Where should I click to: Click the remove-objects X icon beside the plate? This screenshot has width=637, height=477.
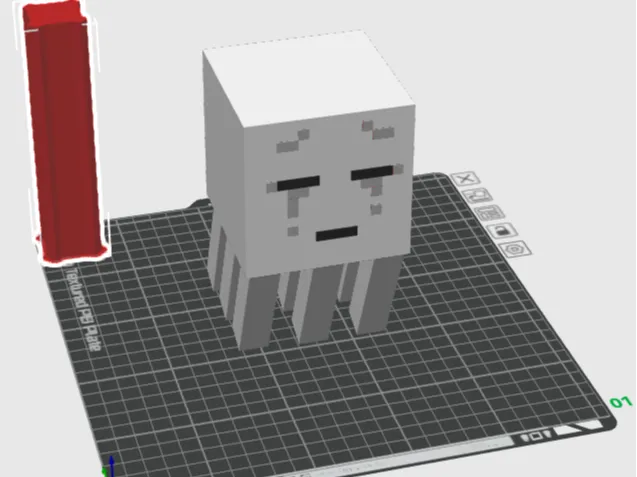466,178
